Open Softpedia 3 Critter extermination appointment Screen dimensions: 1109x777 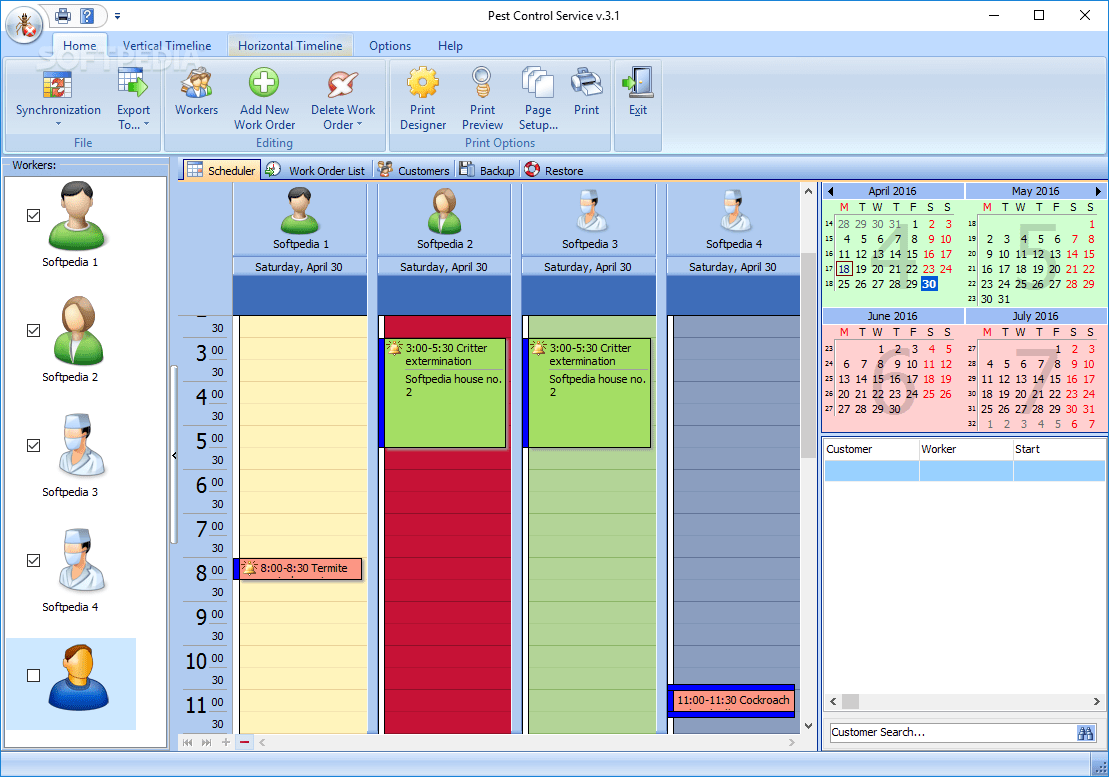(x=588, y=392)
